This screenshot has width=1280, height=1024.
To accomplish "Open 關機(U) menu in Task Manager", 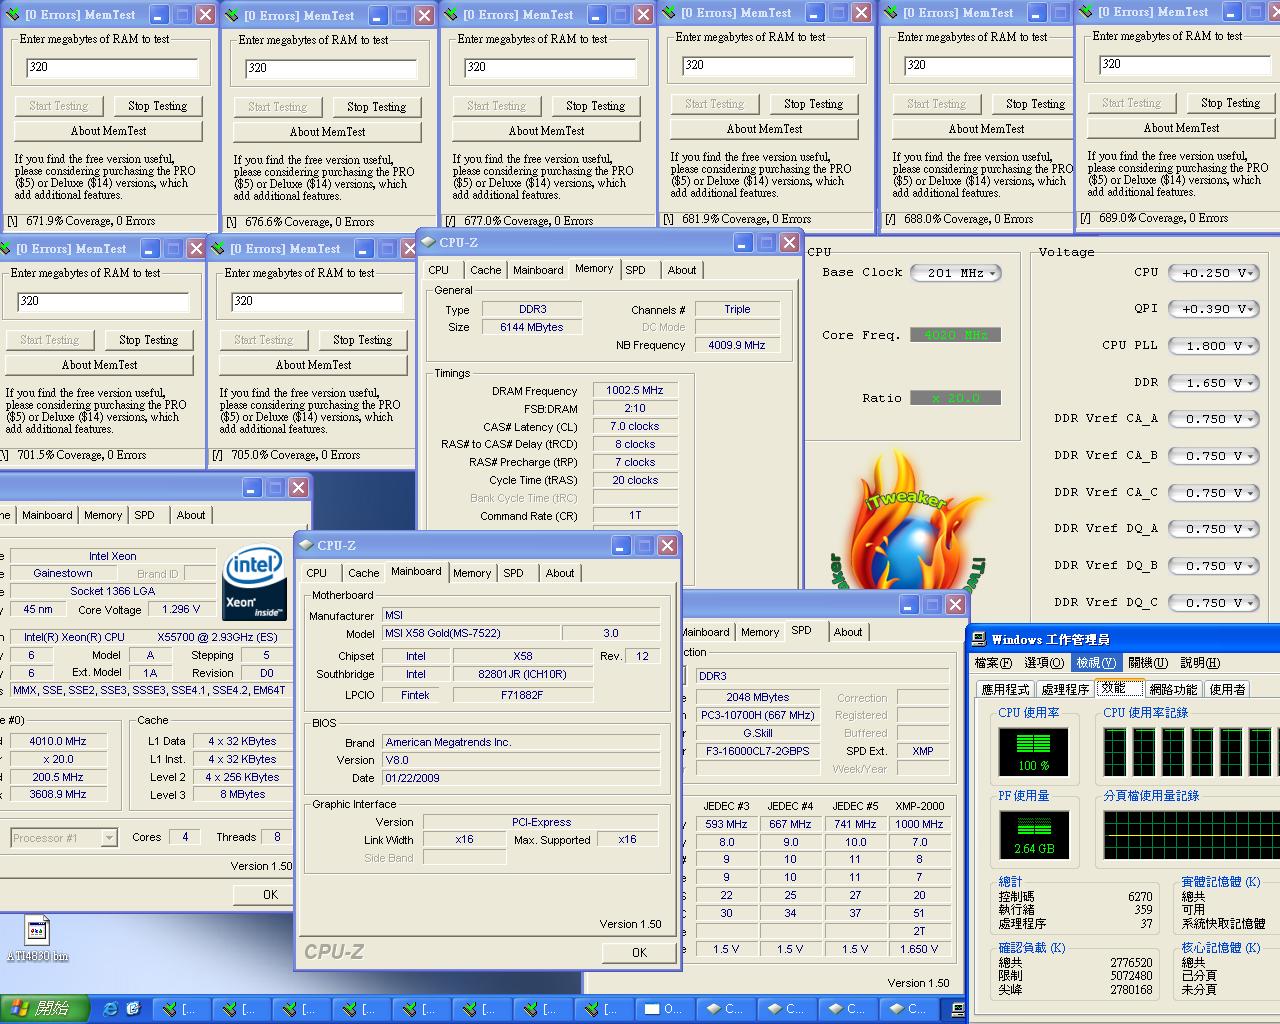I will coord(1147,662).
